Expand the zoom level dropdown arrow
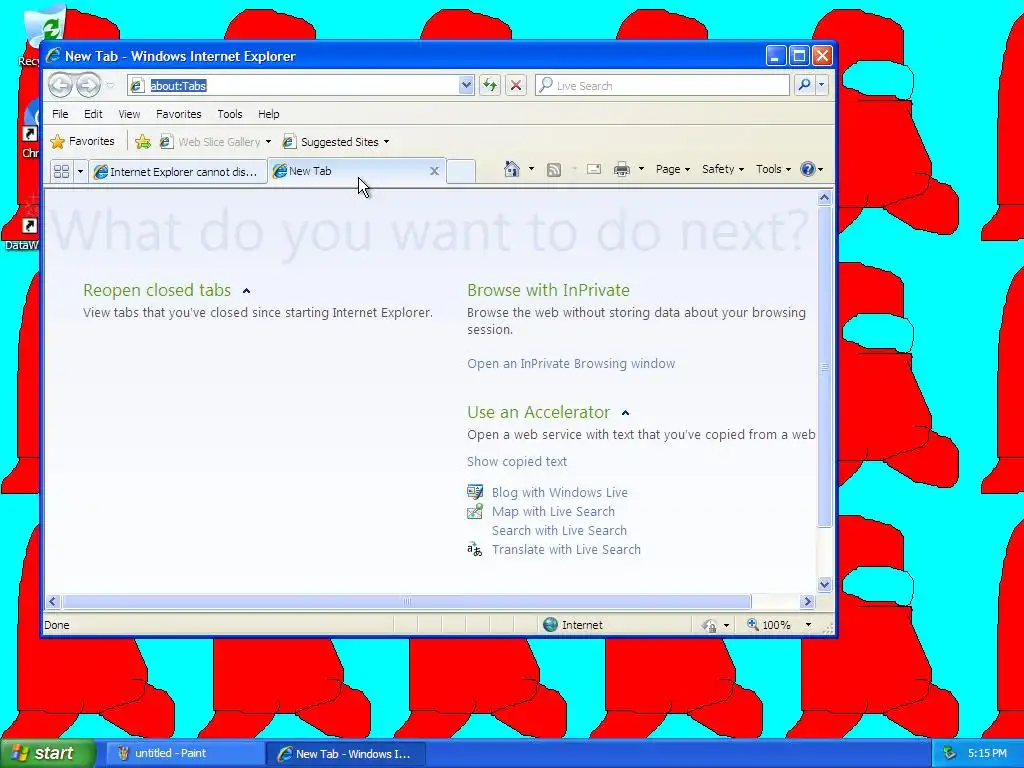 pos(808,625)
